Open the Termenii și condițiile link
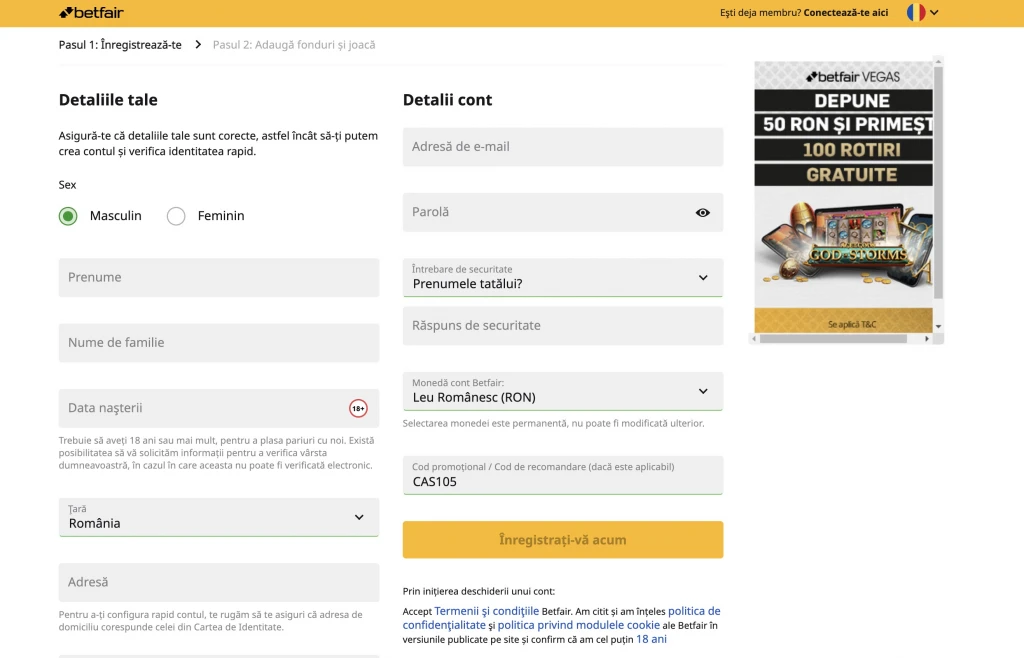This screenshot has height=658, width=1024. pyautogui.click(x=486, y=611)
